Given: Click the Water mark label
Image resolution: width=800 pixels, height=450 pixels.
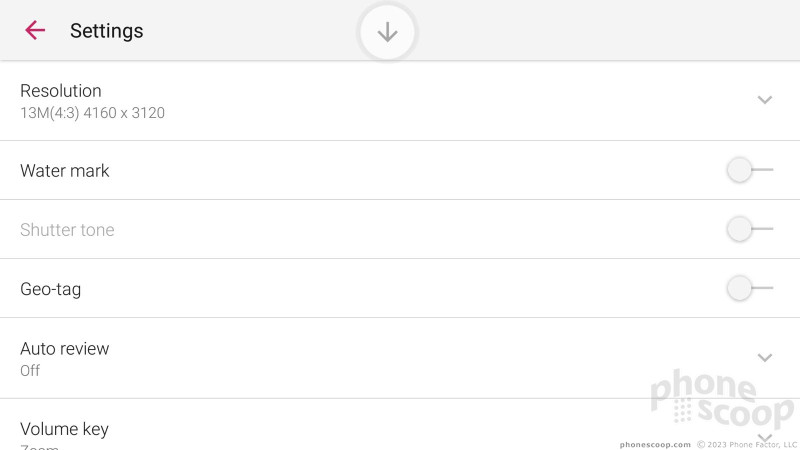Looking at the screenshot, I should tap(65, 170).
